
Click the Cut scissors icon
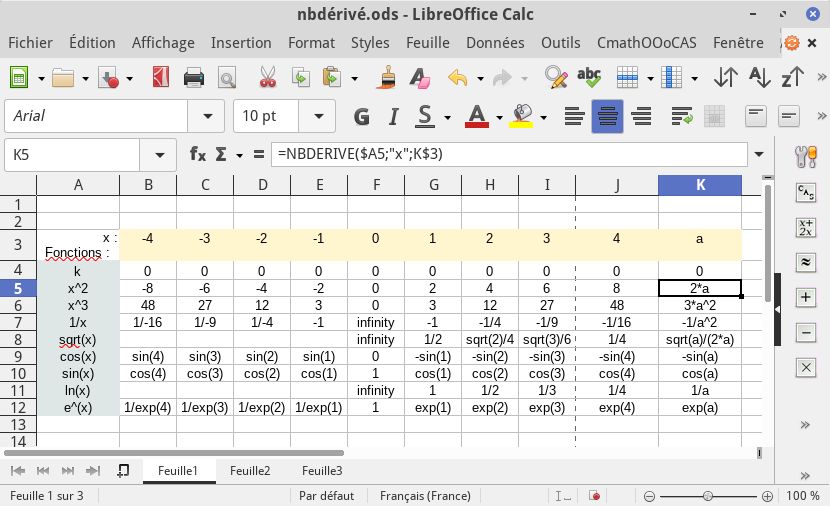tap(267, 78)
